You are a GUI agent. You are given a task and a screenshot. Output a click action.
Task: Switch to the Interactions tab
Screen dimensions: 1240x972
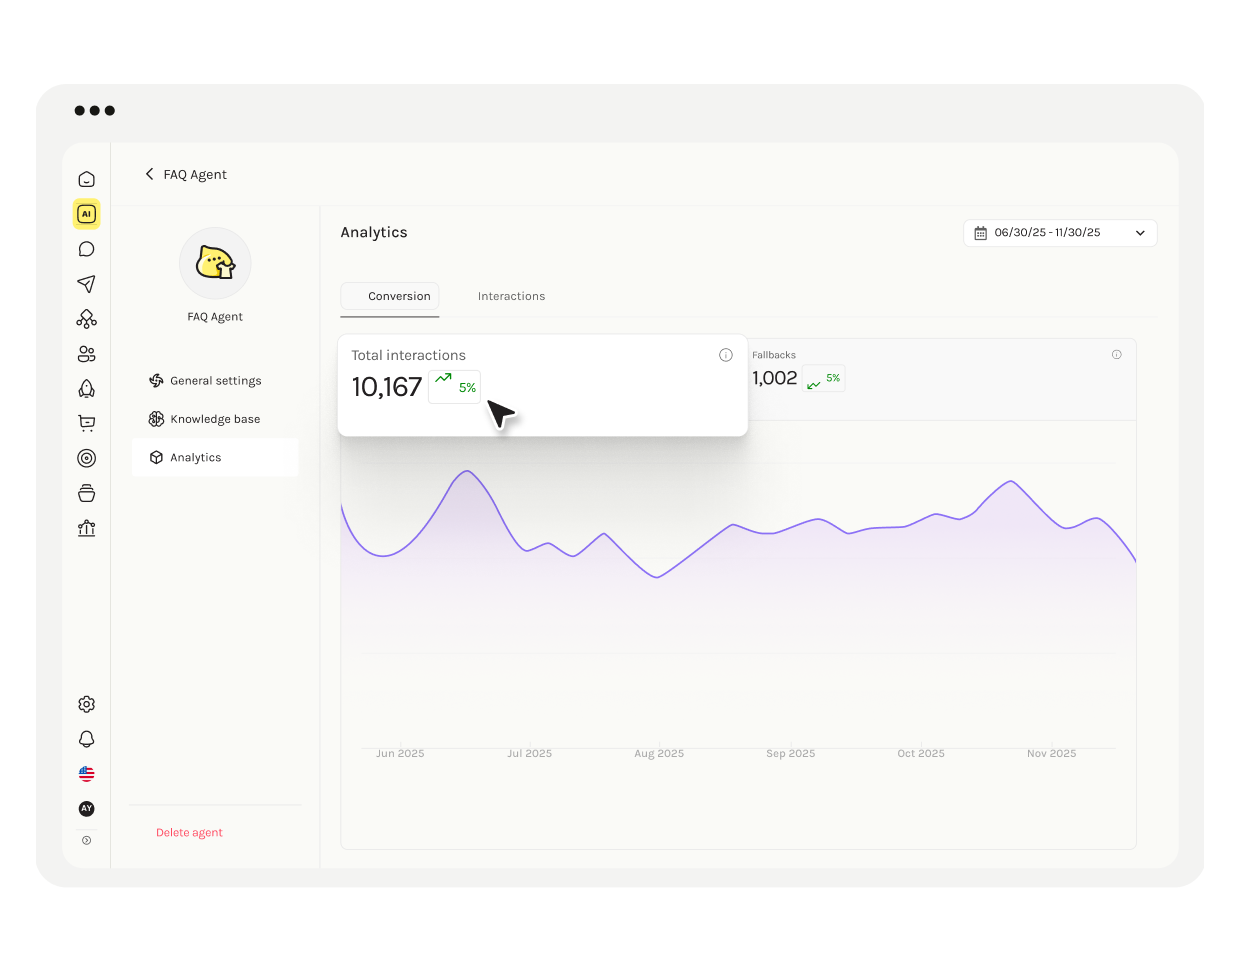coord(511,297)
